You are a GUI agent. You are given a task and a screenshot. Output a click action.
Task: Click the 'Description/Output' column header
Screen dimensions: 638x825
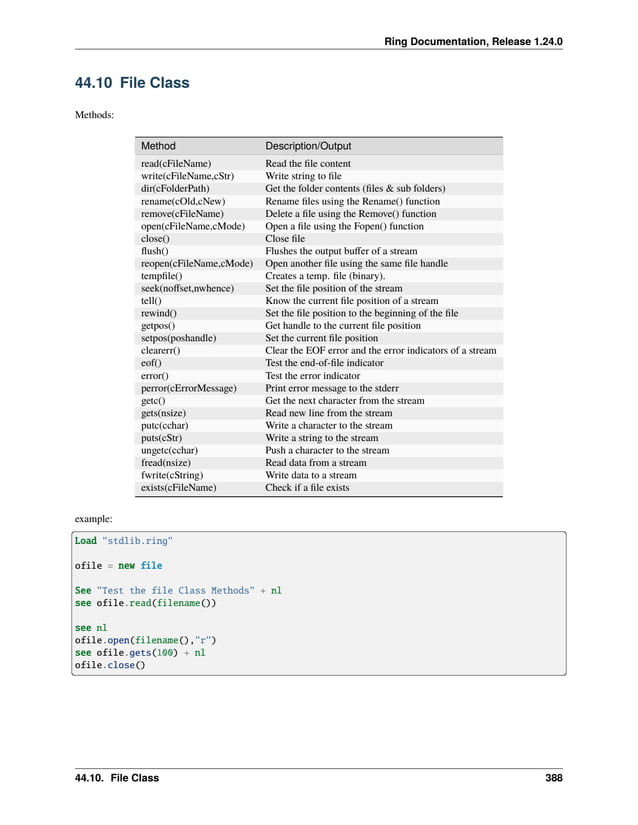click(308, 146)
